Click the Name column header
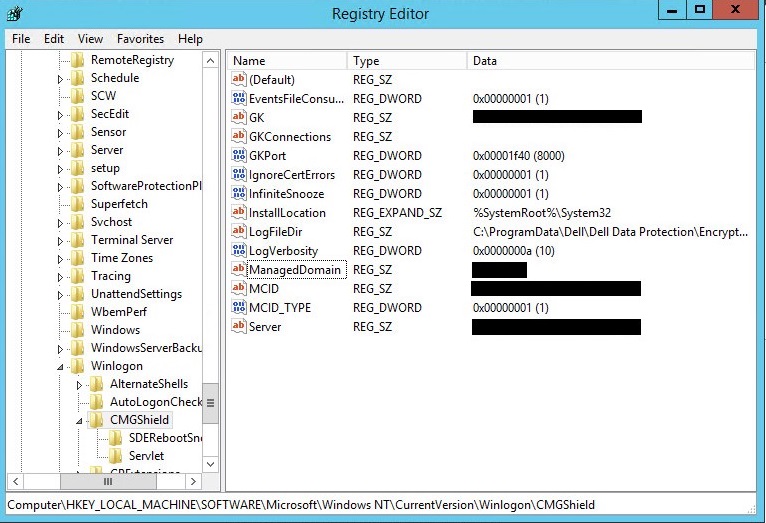 (287, 61)
